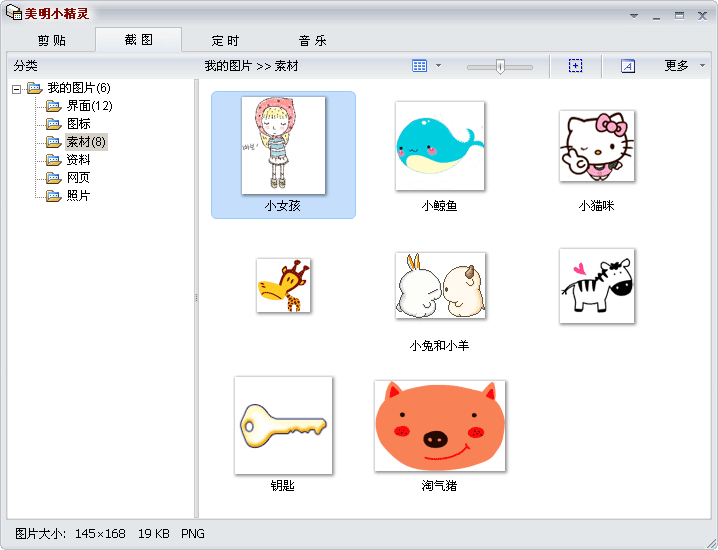This screenshot has width=718, height=550.
Task: Switch to the 截图 tab
Action: [138, 40]
